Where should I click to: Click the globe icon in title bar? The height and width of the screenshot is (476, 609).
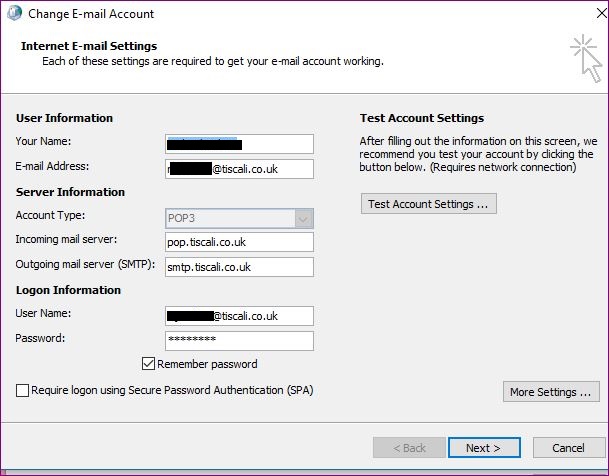pyautogui.click(x=14, y=14)
